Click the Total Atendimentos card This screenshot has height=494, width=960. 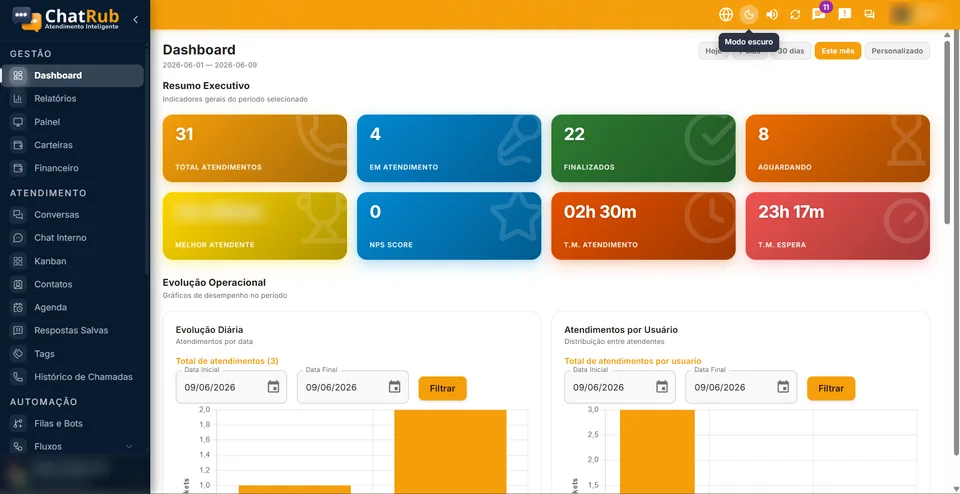[255, 148]
